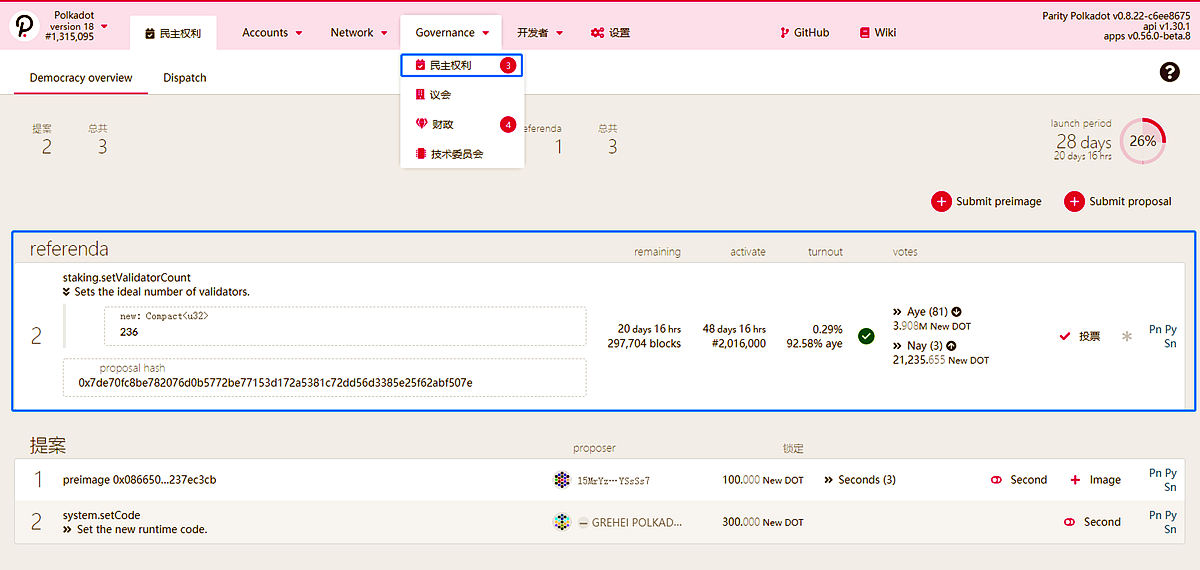Expand the 开发者 menu
The image size is (1200, 570).
[540, 33]
